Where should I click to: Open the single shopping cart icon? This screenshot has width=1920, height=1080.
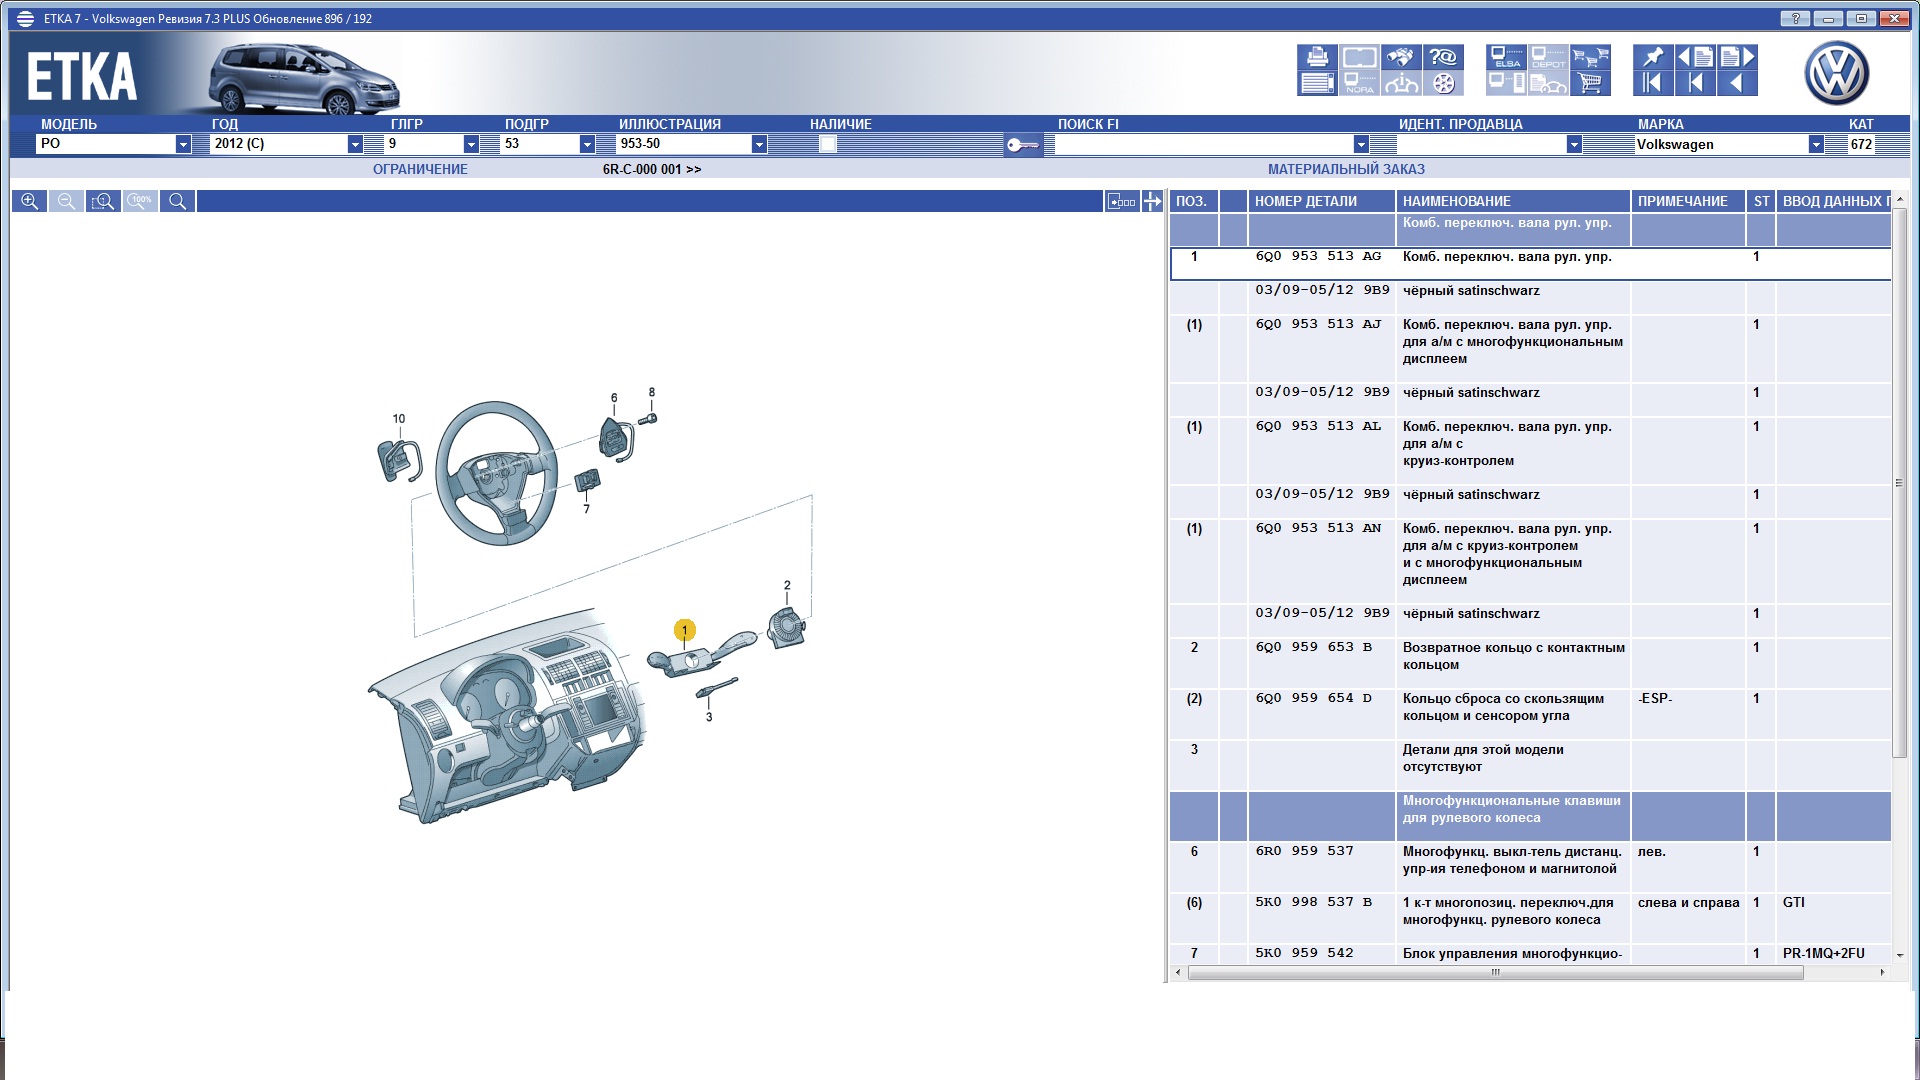[x=1590, y=83]
